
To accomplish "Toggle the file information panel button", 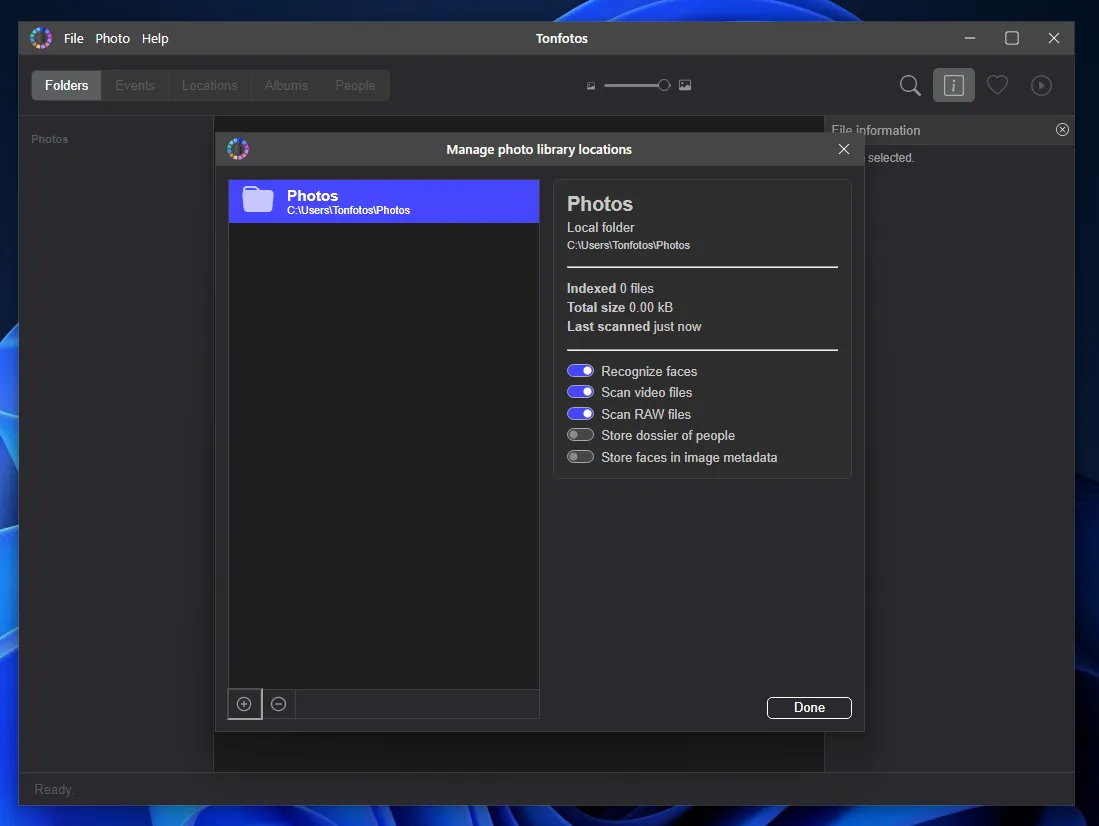I will tap(953, 86).
